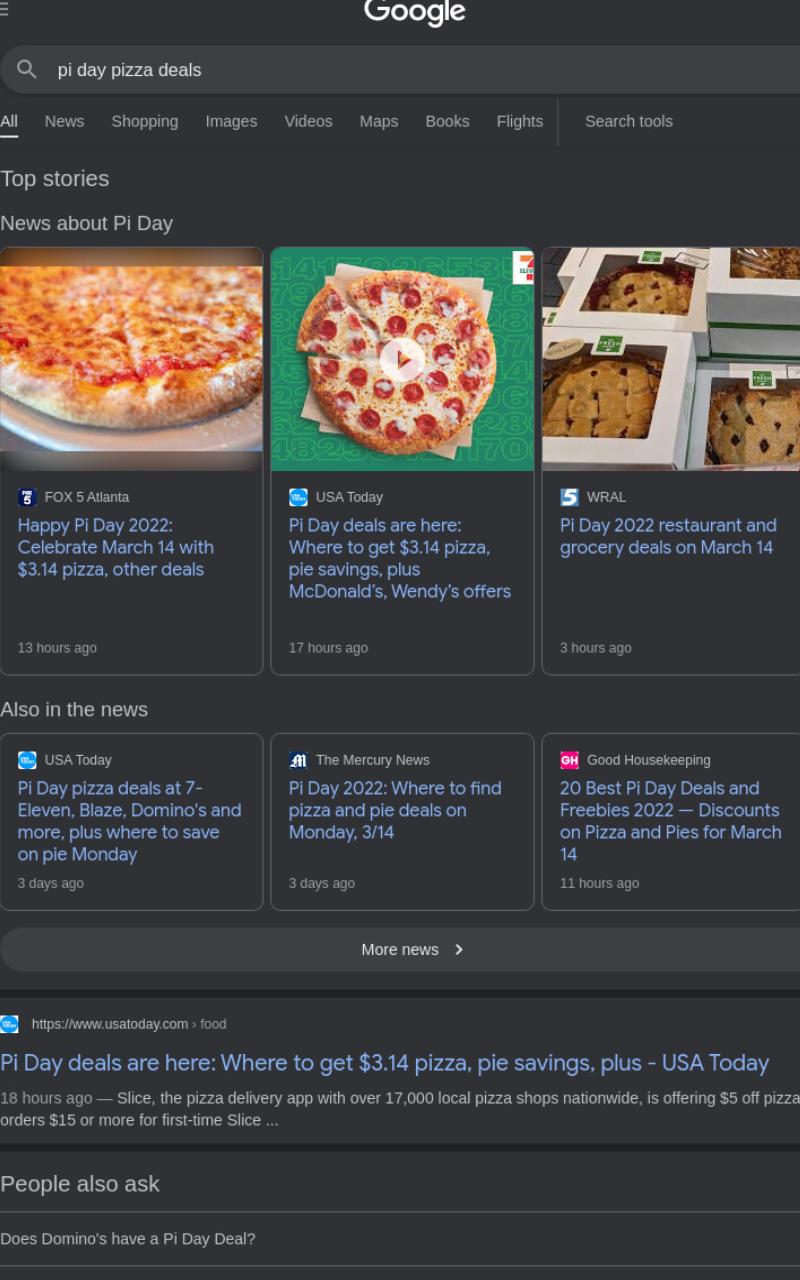This screenshot has width=800, height=1280.
Task: Click the Top stories heading
Action: (x=55, y=179)
